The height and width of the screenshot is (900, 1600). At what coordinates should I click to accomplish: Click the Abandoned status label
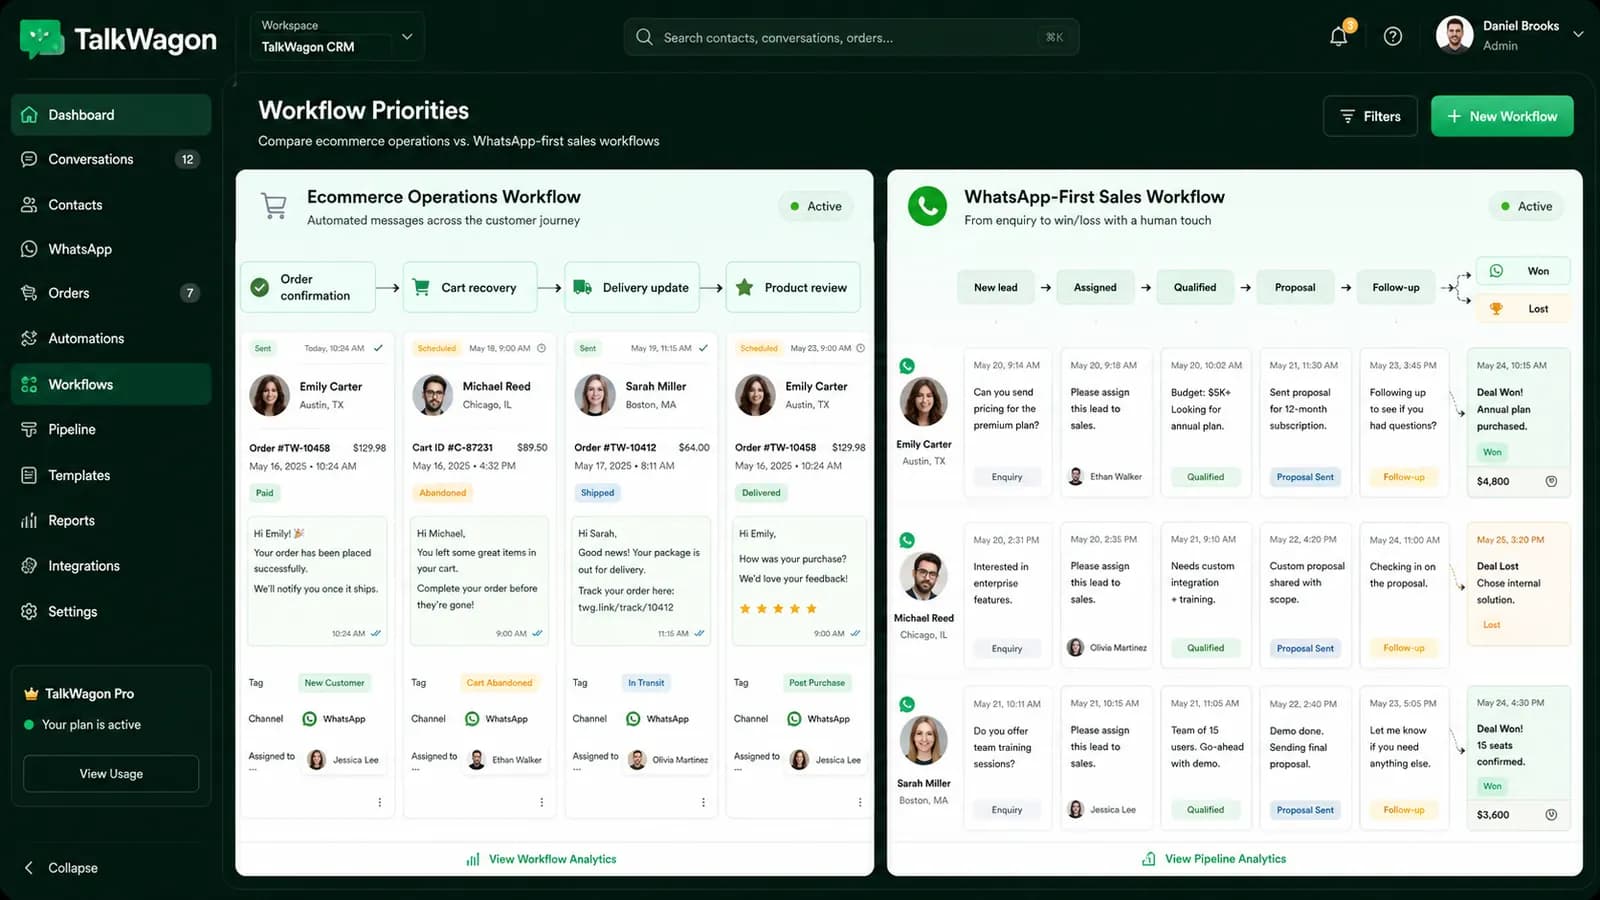click(443, 493)
